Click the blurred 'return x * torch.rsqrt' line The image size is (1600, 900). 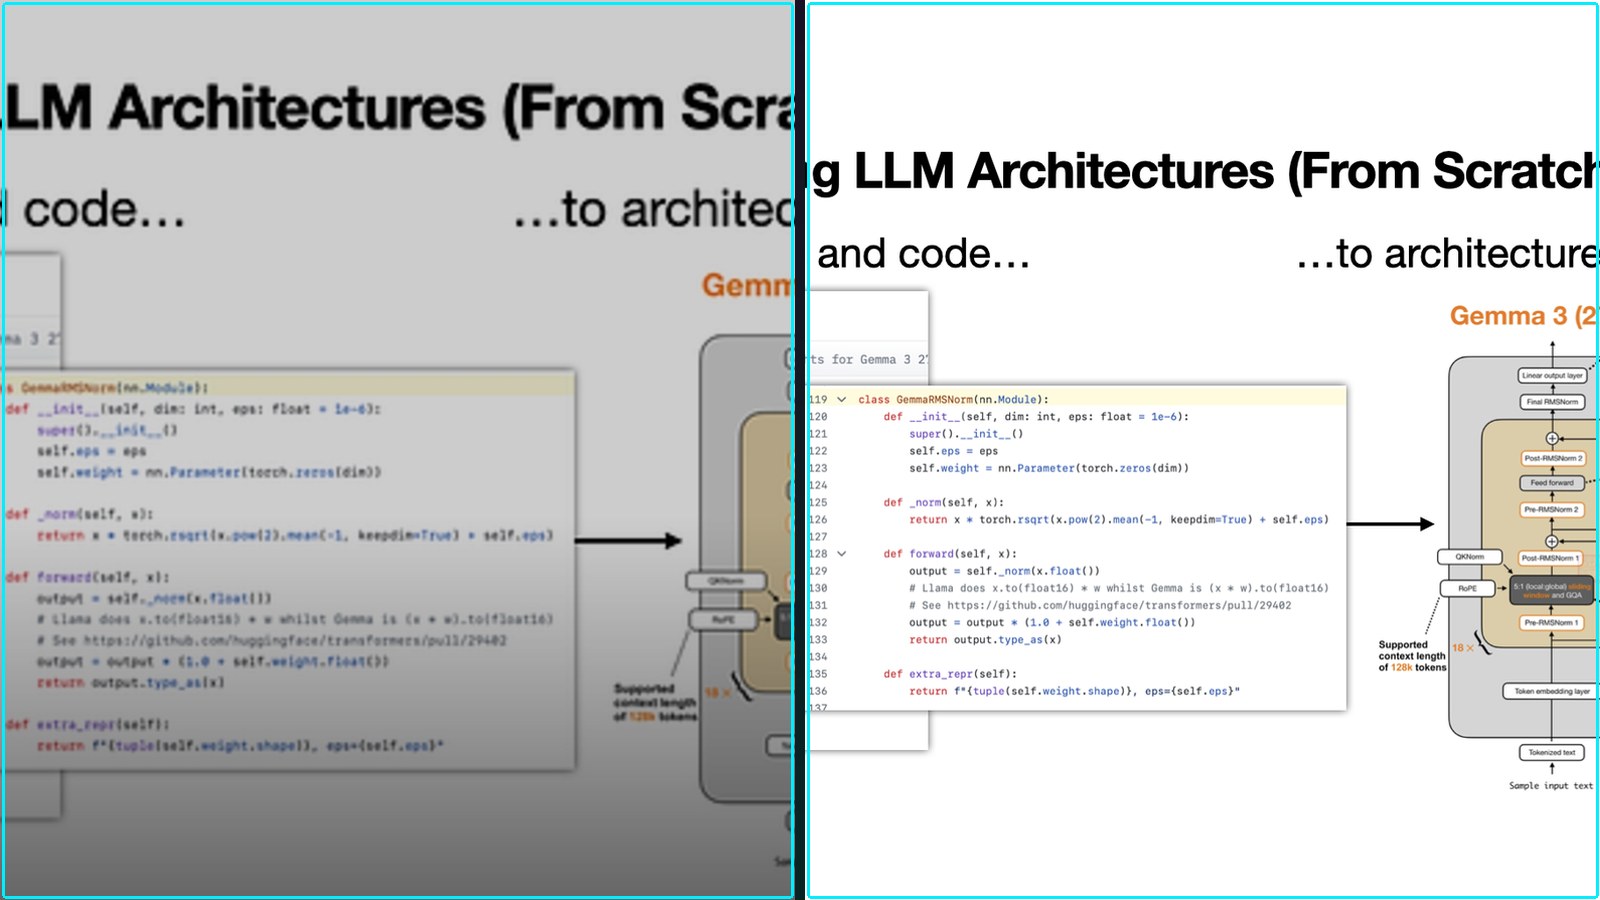pyautogui.click(x=294, y=536)
